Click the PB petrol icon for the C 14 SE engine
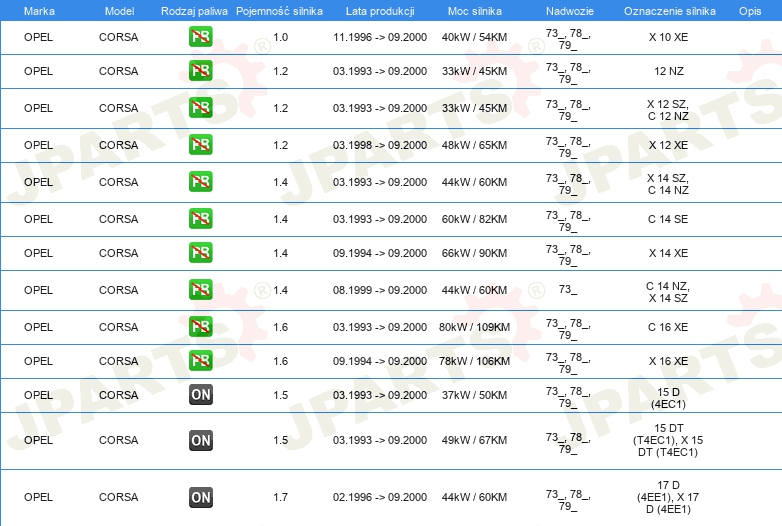Screen dimensions: 782x526 click(200, 219)
